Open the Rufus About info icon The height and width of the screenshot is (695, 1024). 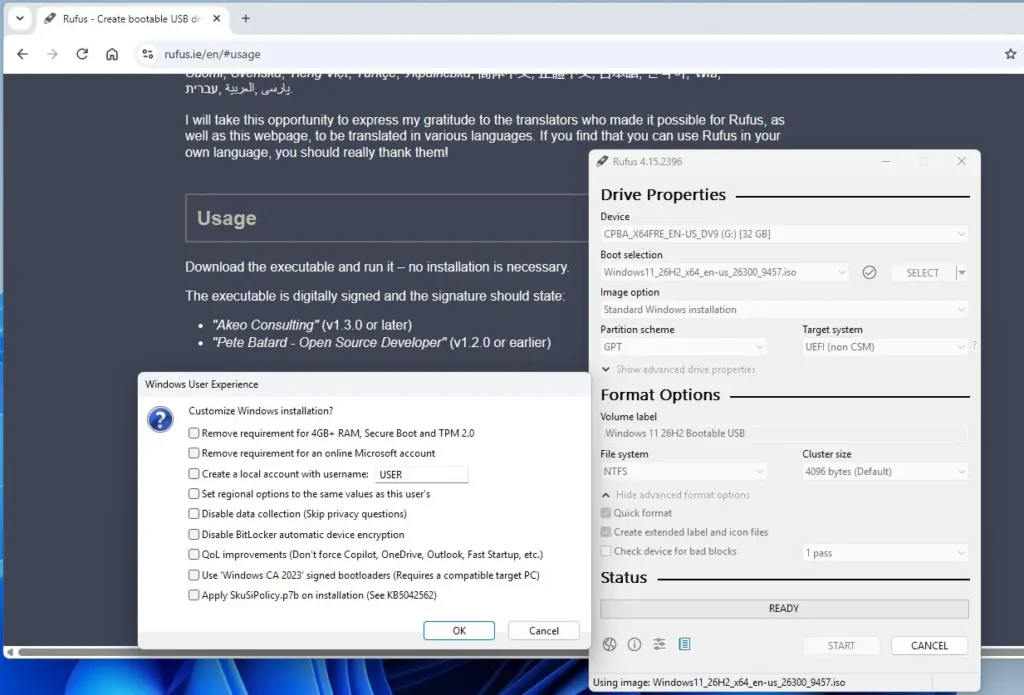pyautogui.click(x=634, y=645)
